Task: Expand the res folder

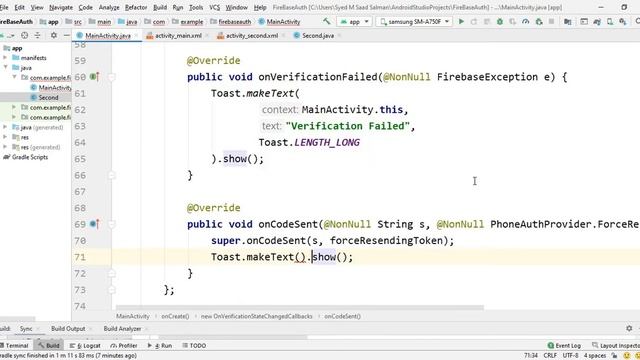Action: coord(5,137)
